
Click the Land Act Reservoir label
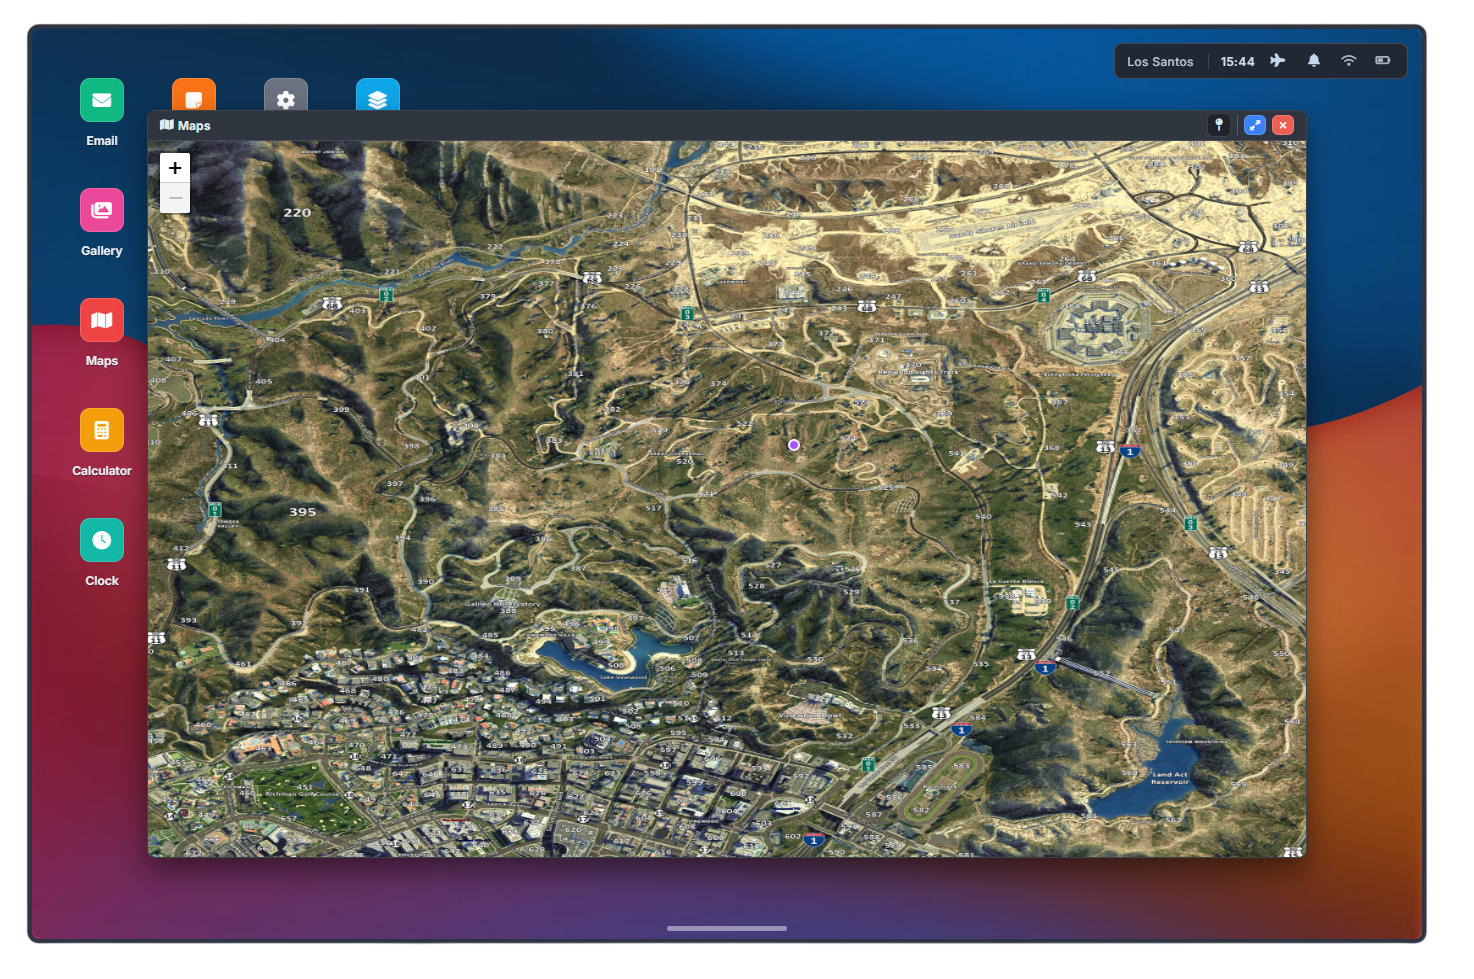coord(1170,778)
